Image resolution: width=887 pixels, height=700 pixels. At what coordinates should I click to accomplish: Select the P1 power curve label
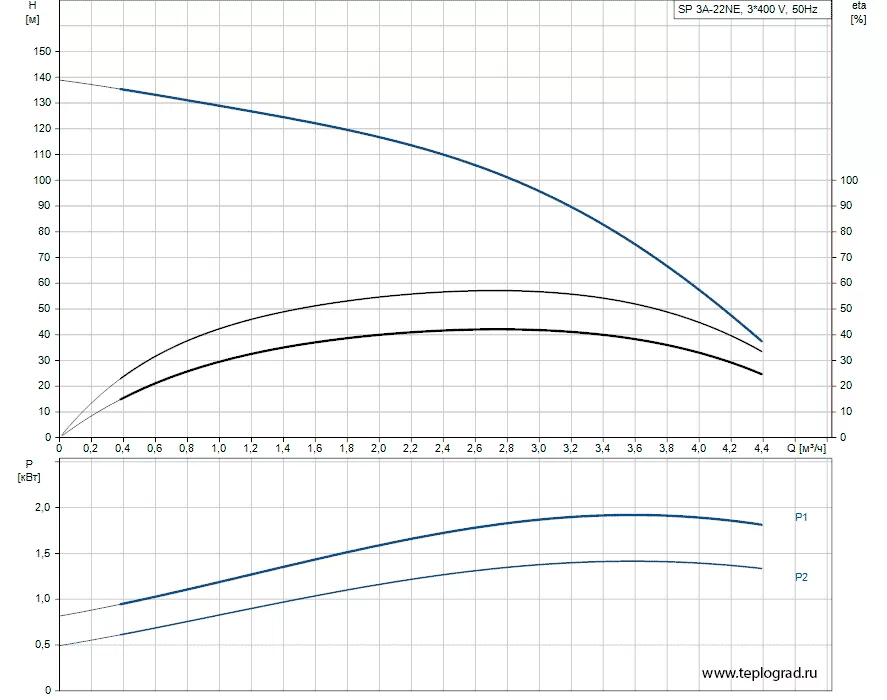pyautogui.click(x=801, y=517)
